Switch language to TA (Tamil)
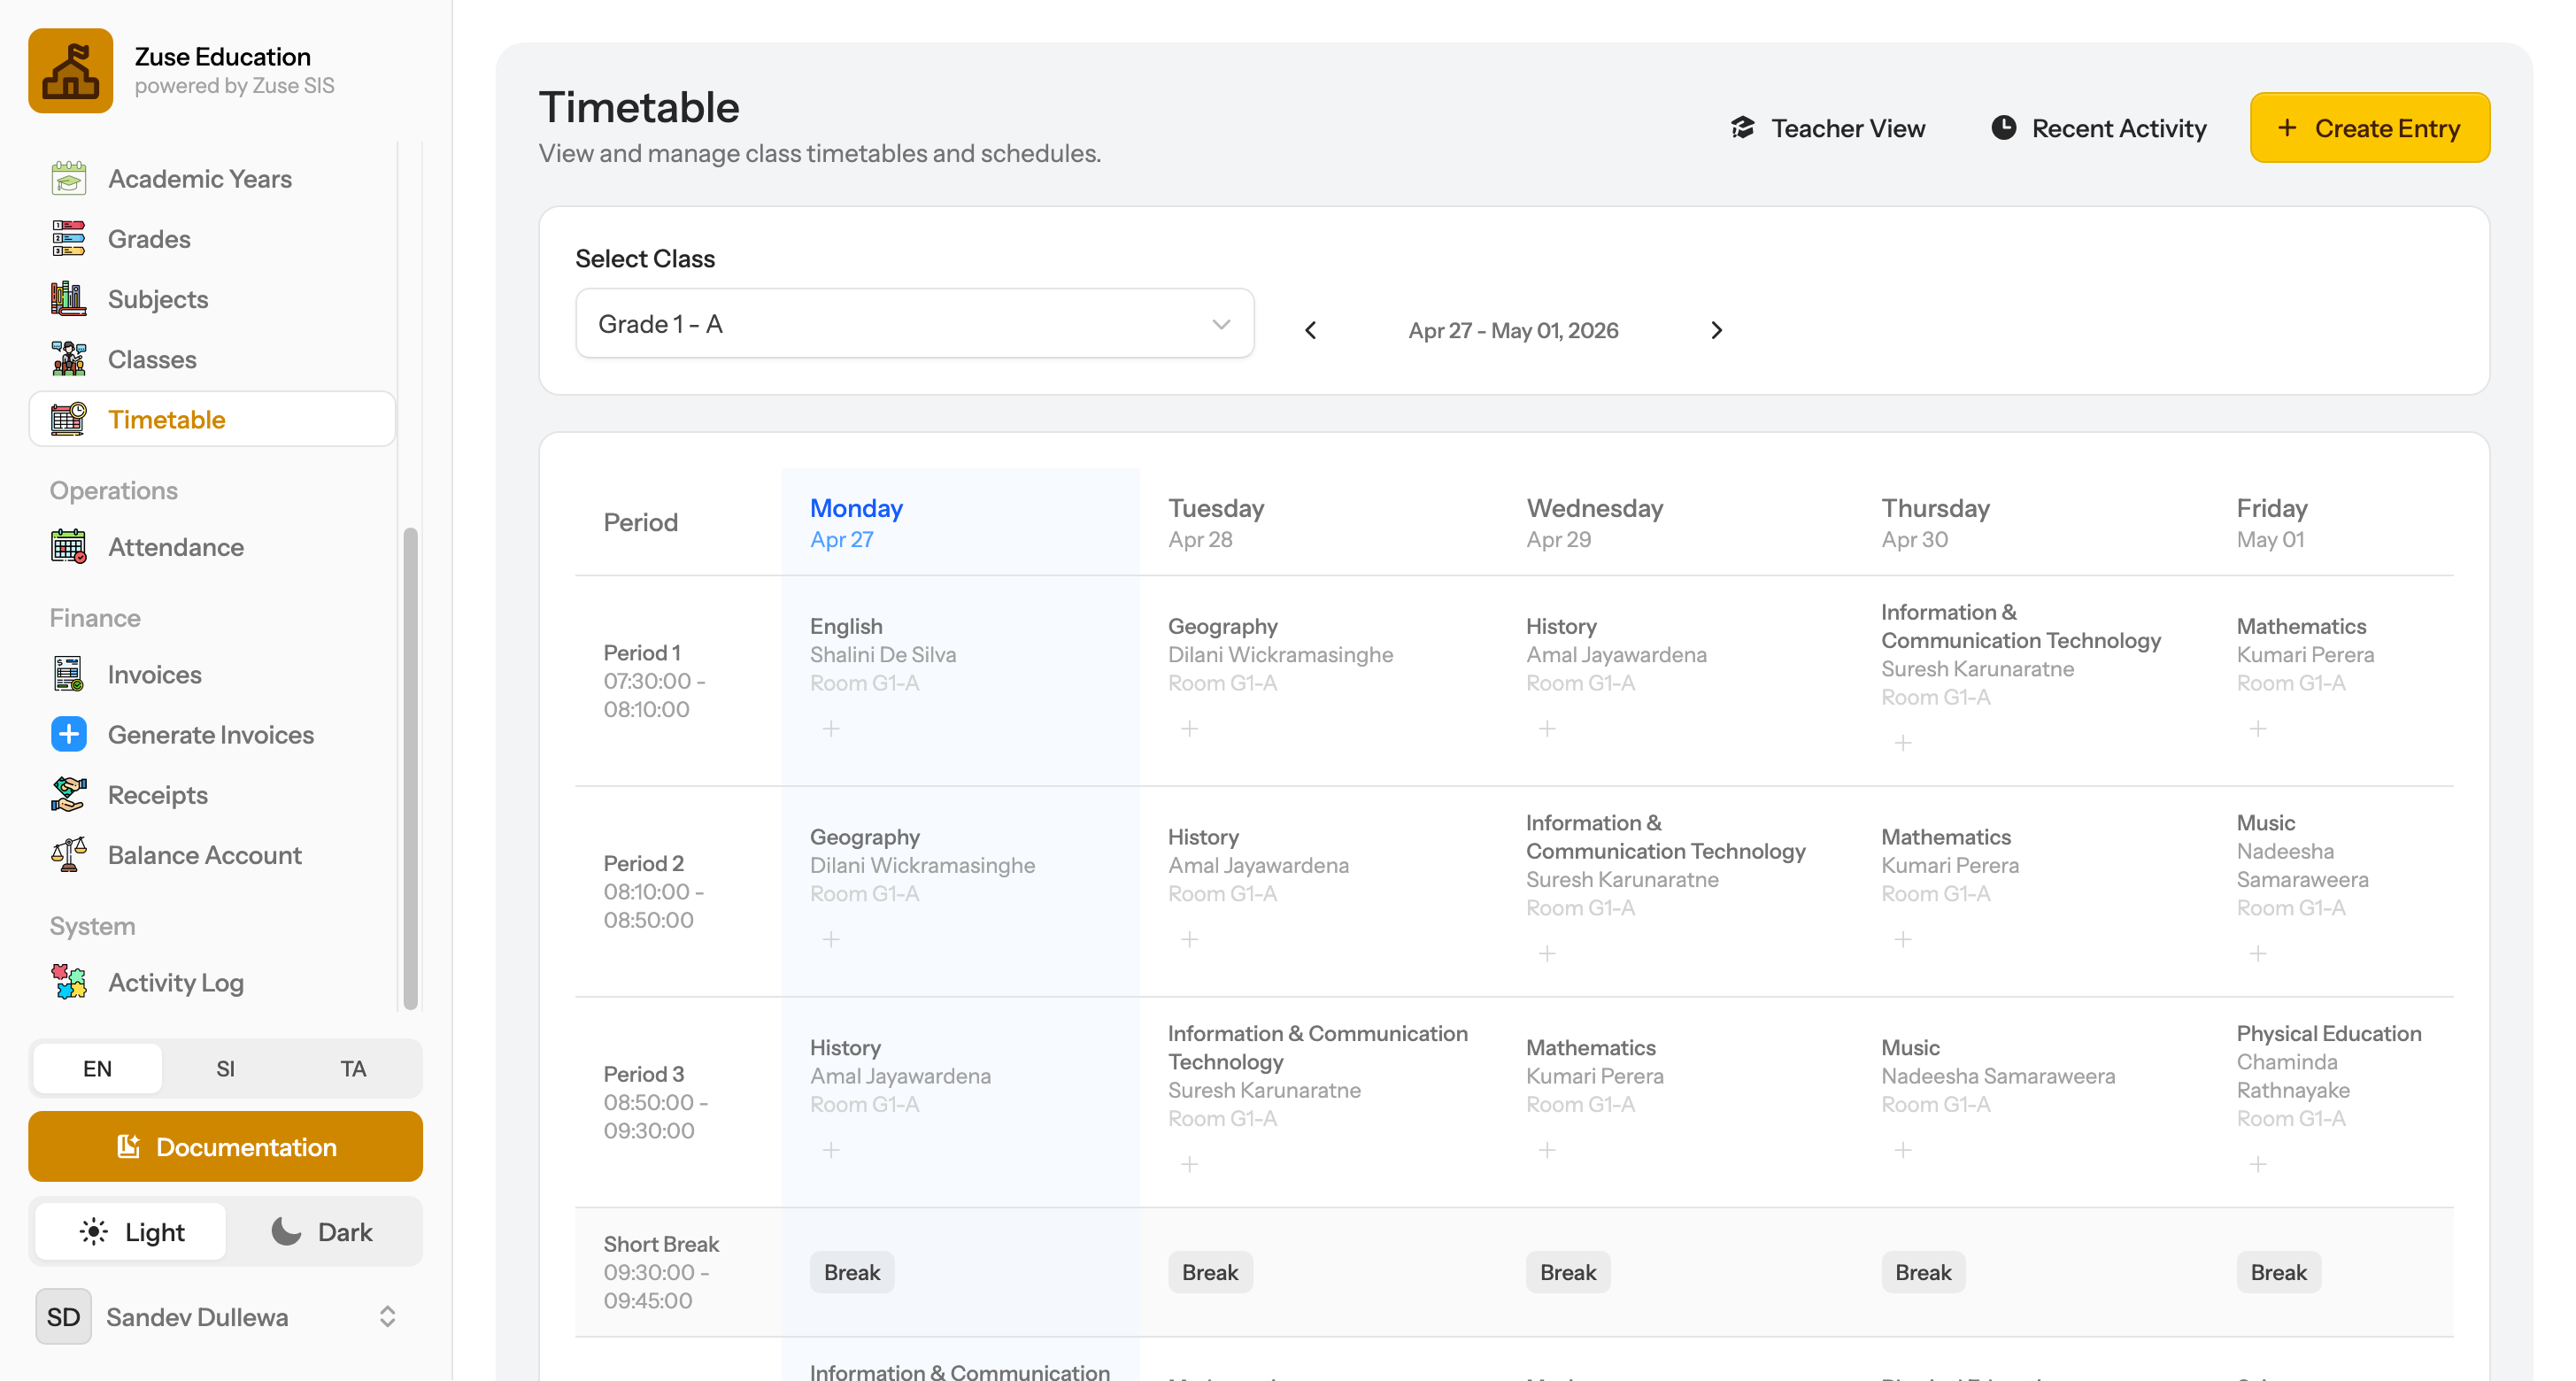This screenshot has width=2576, height=1381. pyautogui.click(x=353, y=1068)
